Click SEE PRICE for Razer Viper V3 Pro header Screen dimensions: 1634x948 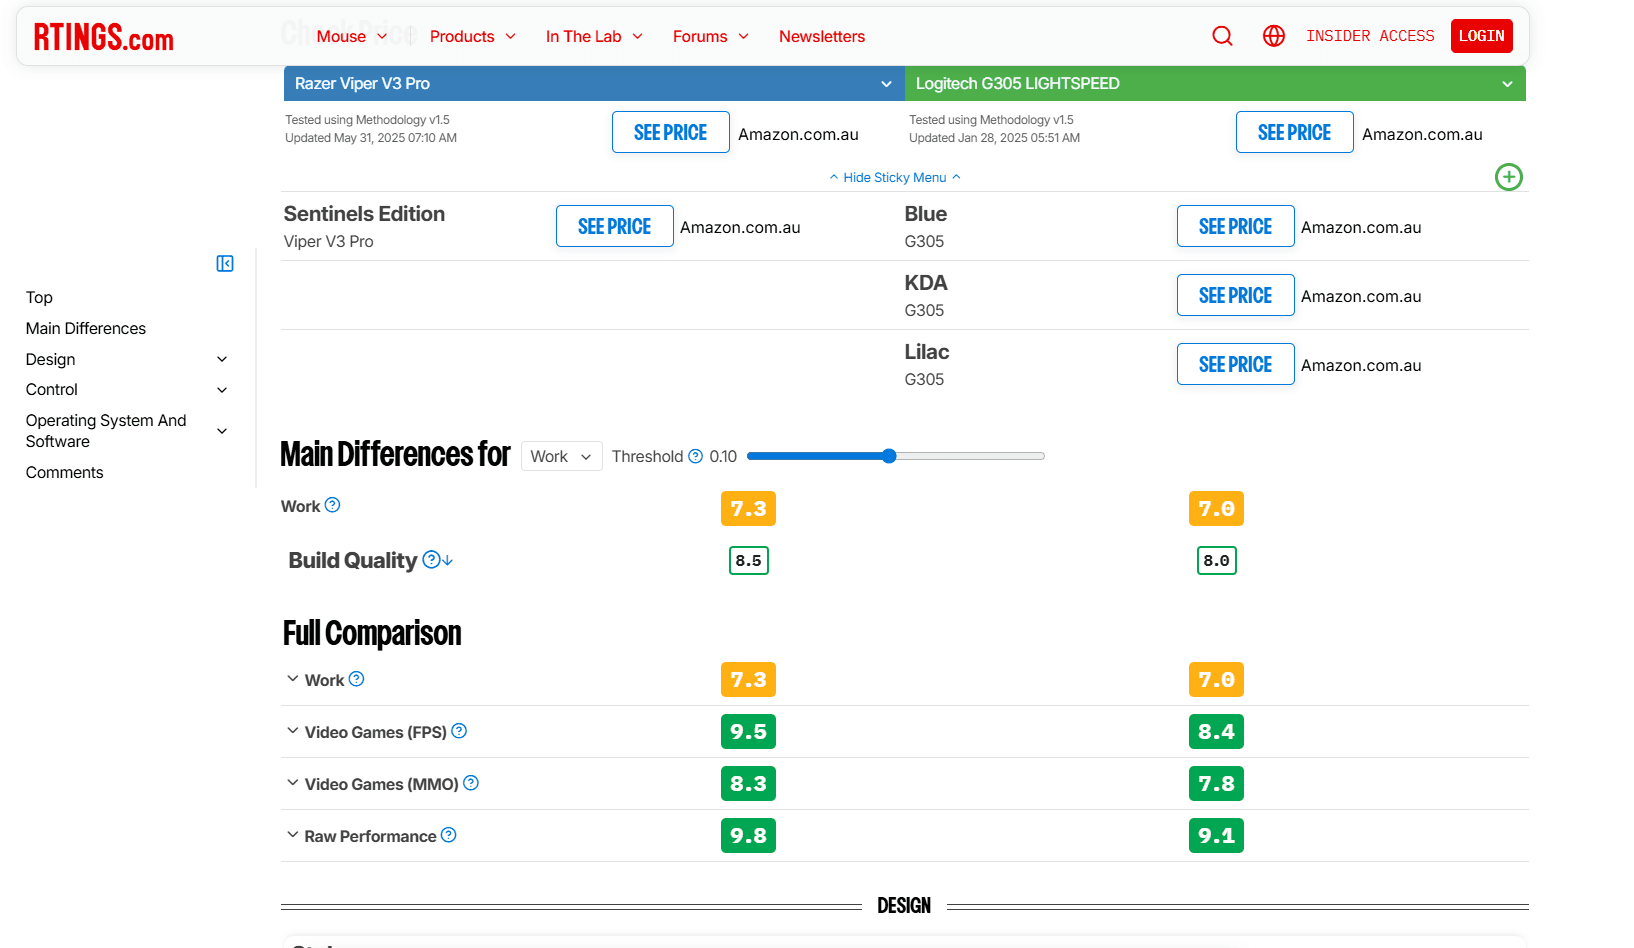pyautogui.click(x=671, y=132)
